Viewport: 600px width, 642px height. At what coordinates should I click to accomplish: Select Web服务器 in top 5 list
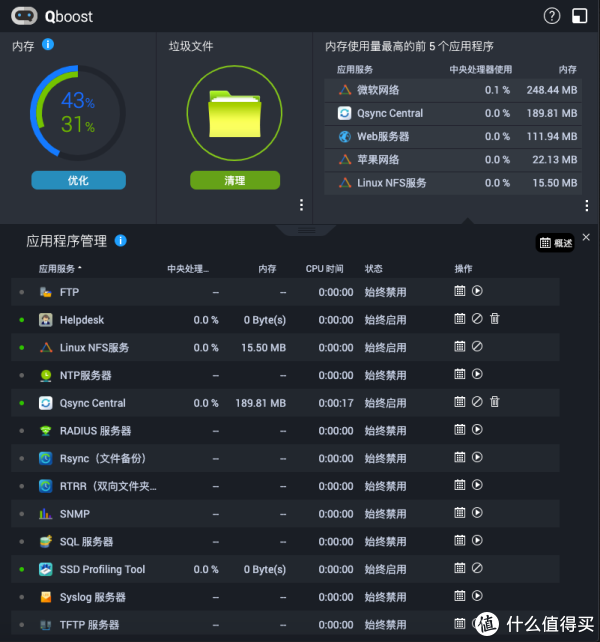tap(453, 137)
